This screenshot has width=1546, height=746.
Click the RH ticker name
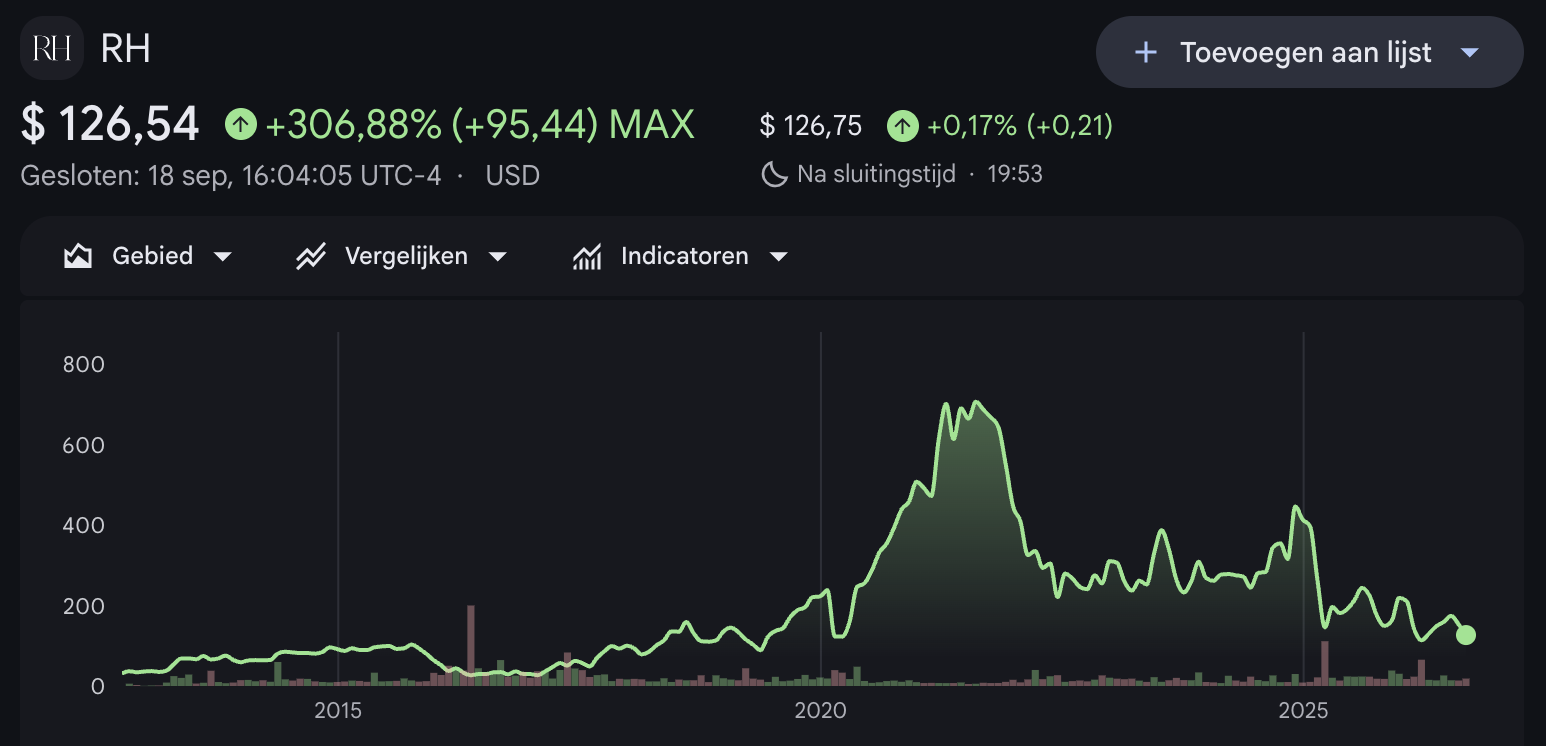point(126,49)
